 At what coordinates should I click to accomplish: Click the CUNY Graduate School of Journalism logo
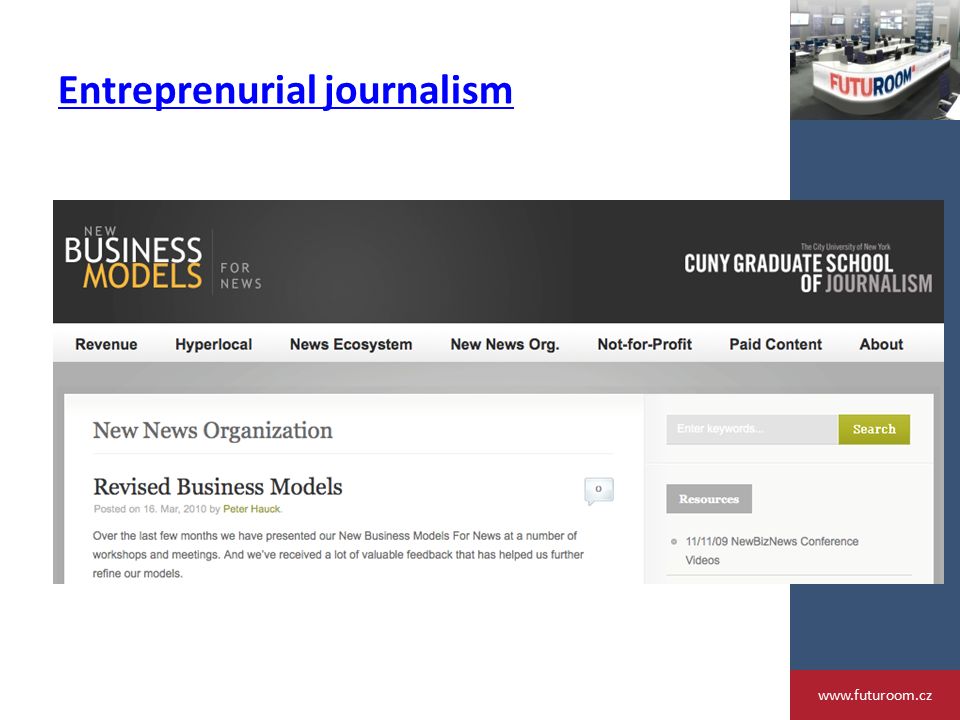pyautogui.click(x=808, y=268)
